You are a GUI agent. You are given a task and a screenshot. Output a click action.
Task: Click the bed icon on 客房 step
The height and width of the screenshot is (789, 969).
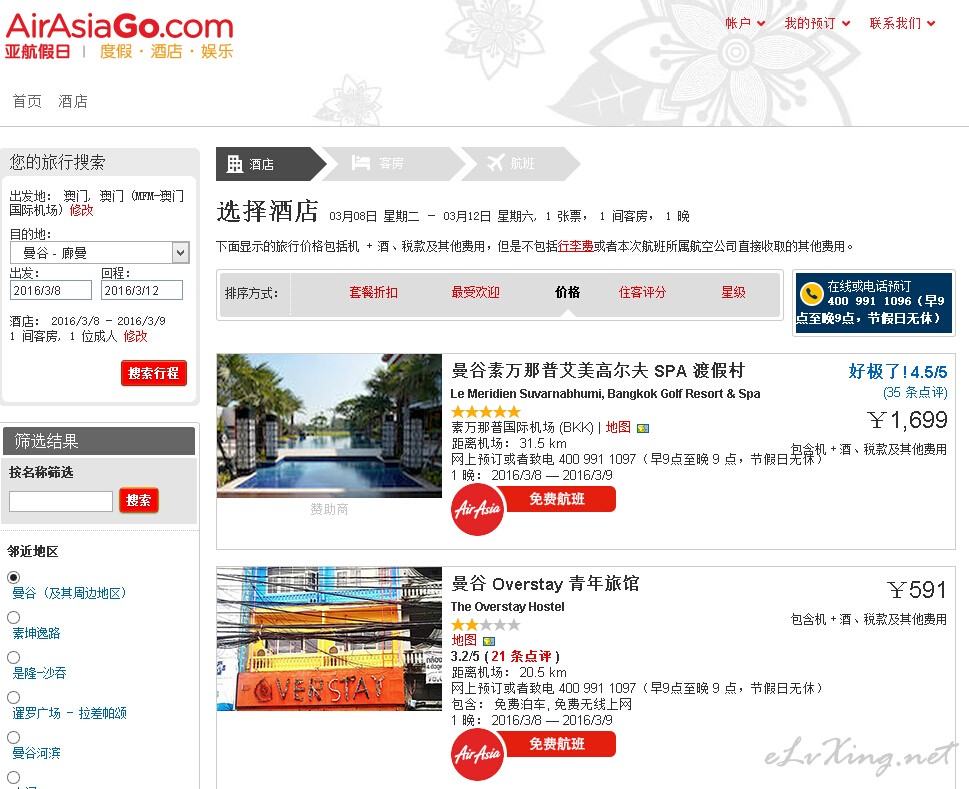(361, 162)
